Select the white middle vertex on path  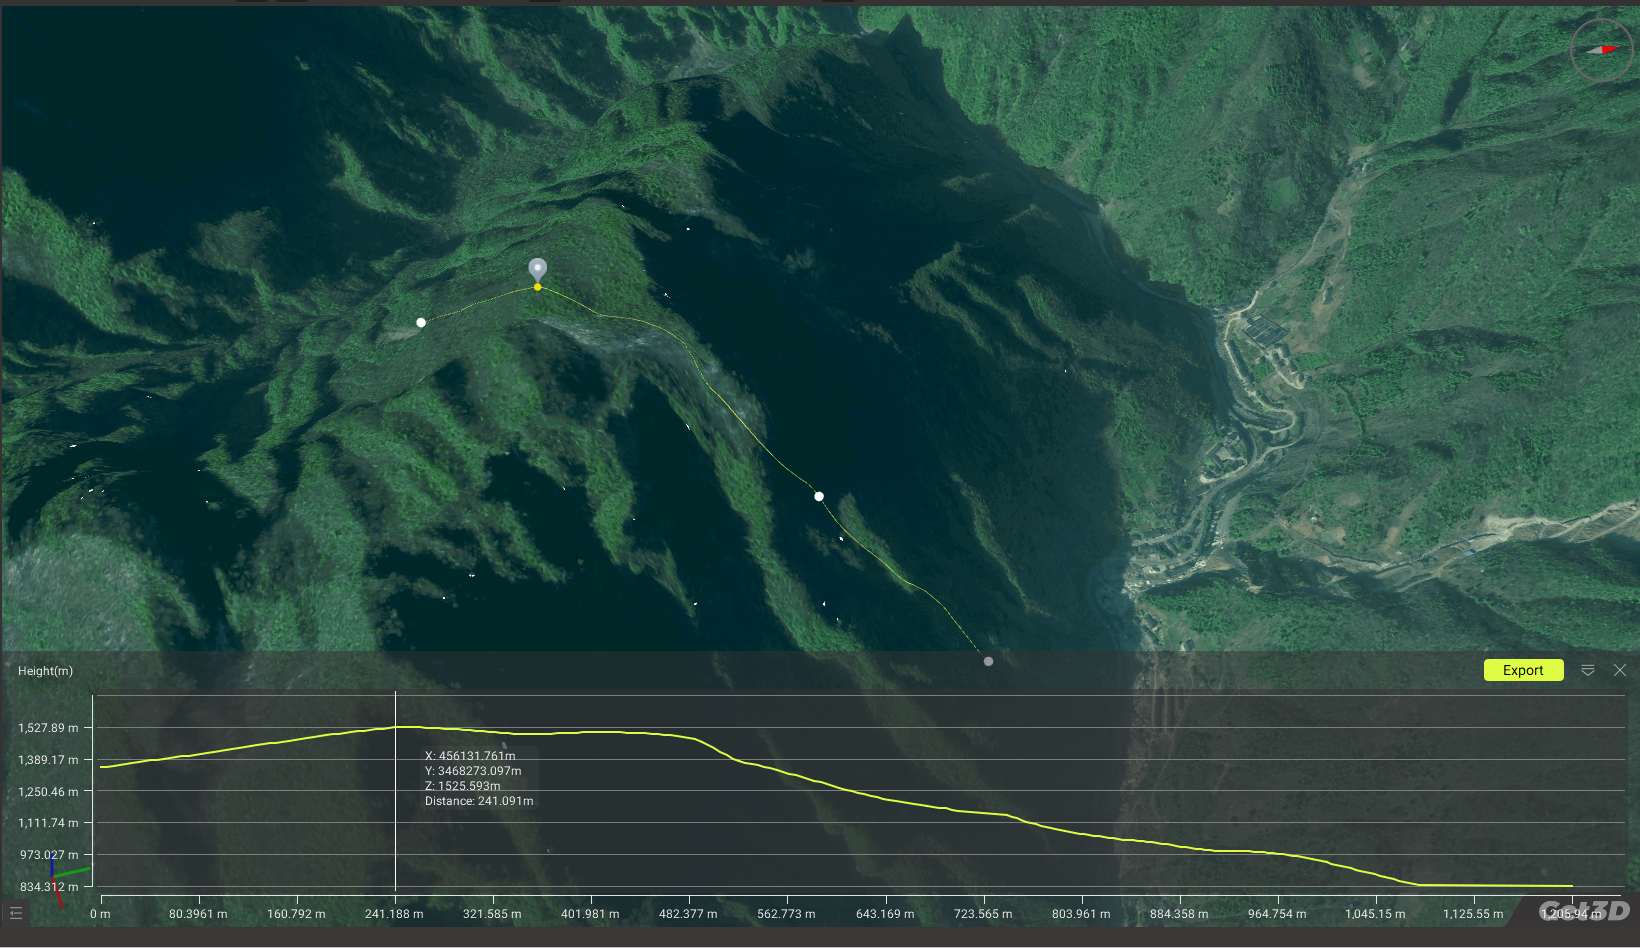click(819, 496)
